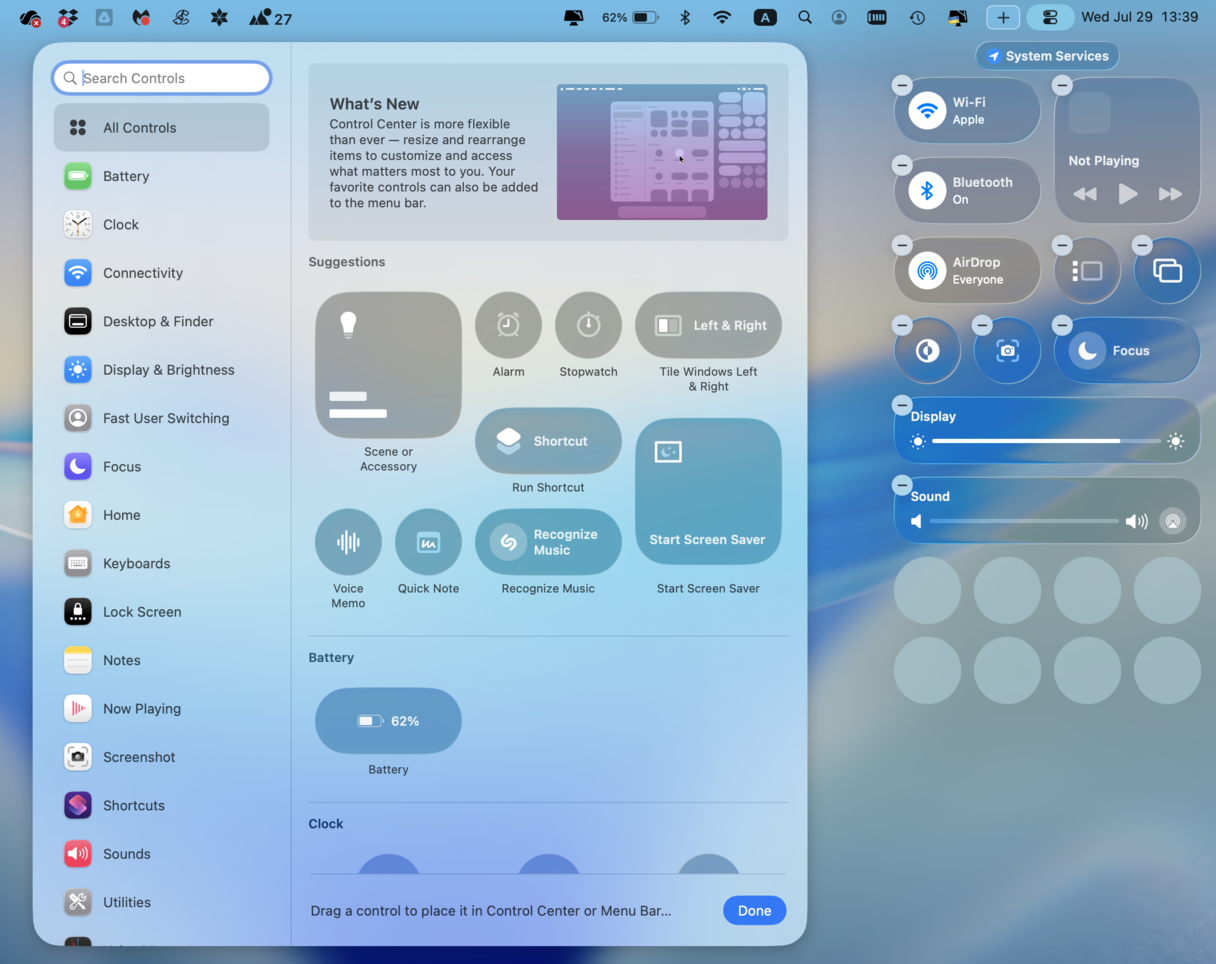Viewport: 1216px width, 964px height.
Task: Click the Search Controls field
Action: tap(161, 78)
